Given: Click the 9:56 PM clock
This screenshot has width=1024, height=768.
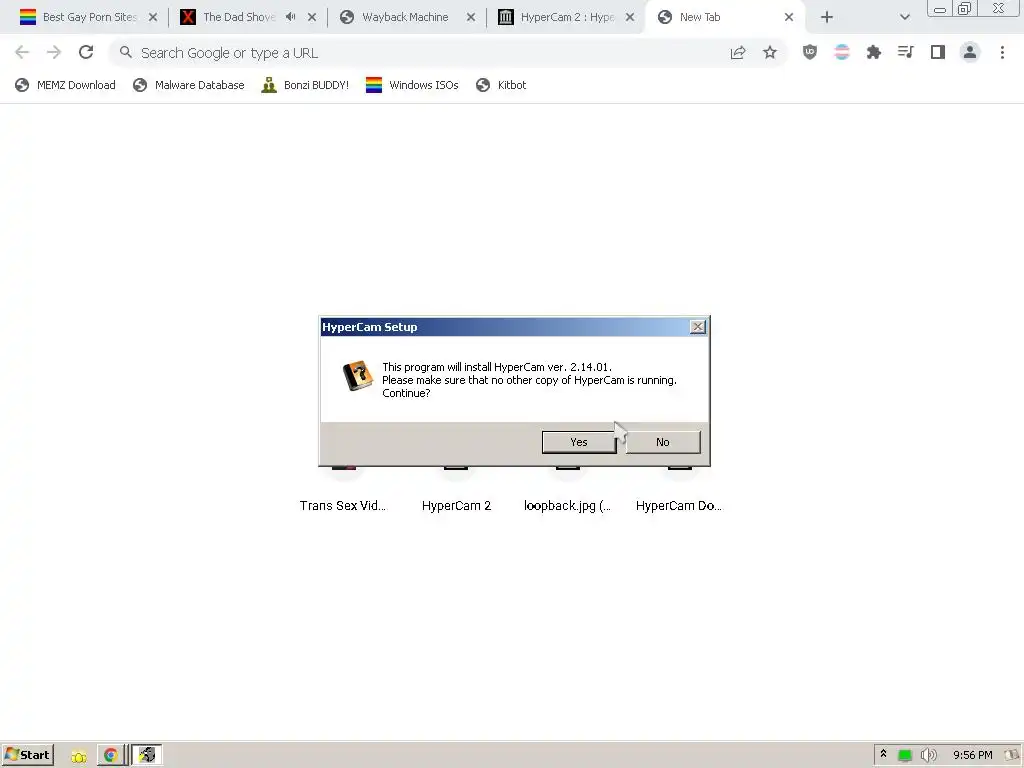Looking at the screenshot, I should tap(972, 756).
